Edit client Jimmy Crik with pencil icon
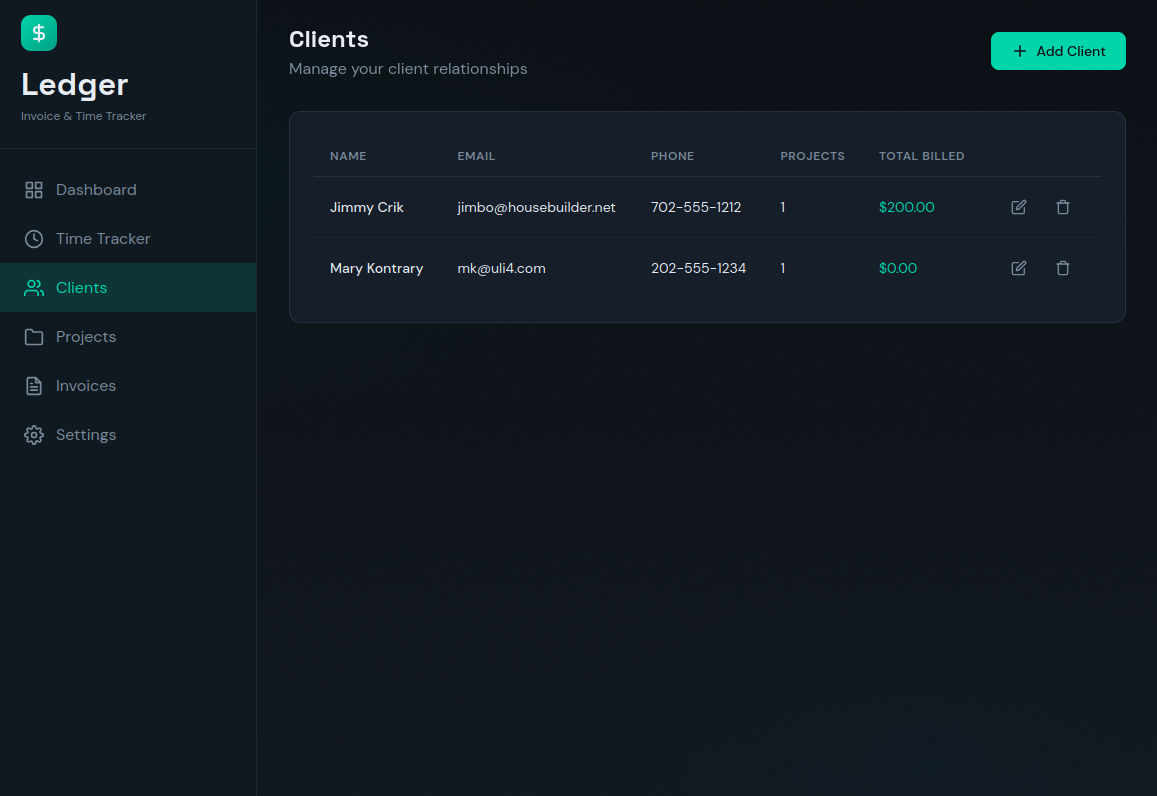 click(x=1018, y=207)
